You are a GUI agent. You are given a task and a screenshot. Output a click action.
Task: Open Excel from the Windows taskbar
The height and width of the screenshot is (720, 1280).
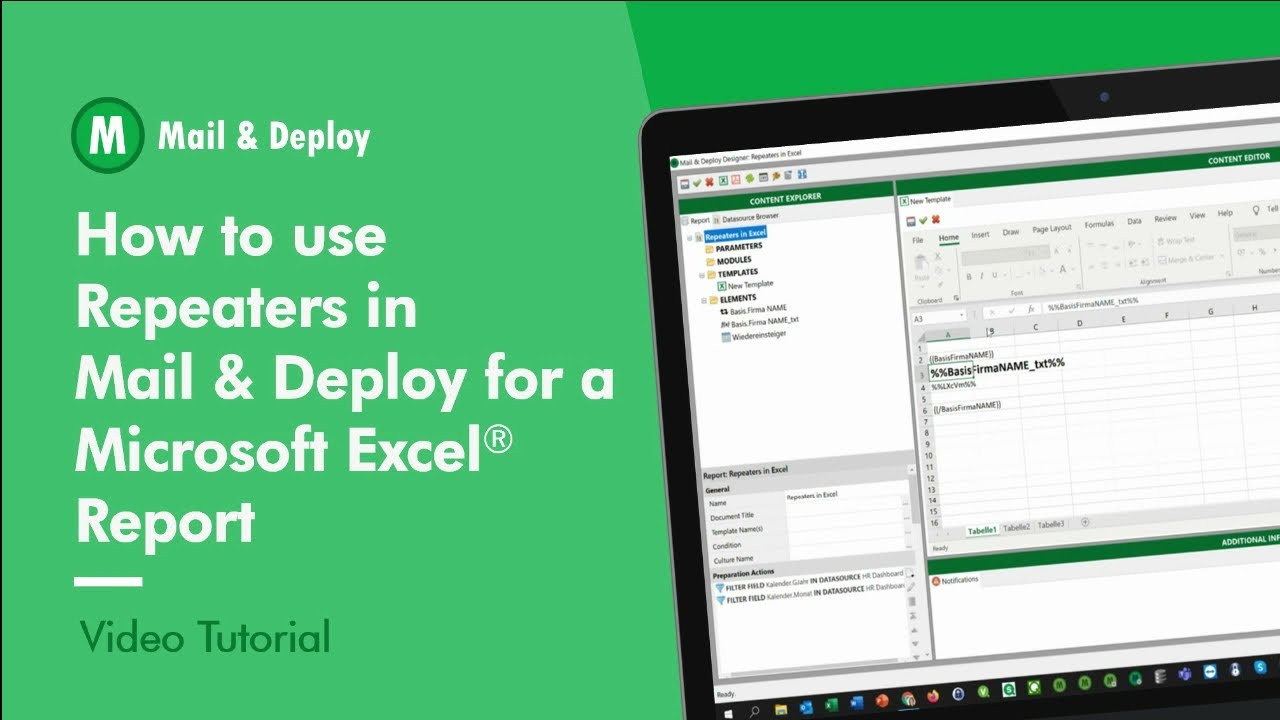point(831,705)
